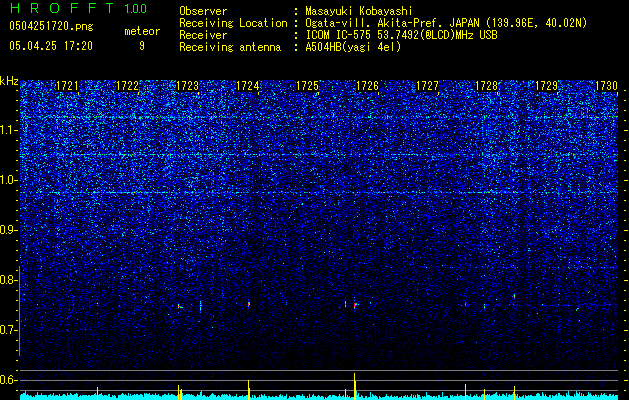Click the meteor count label
This screenshot has height=400, width=629.
tap(142, 31)
